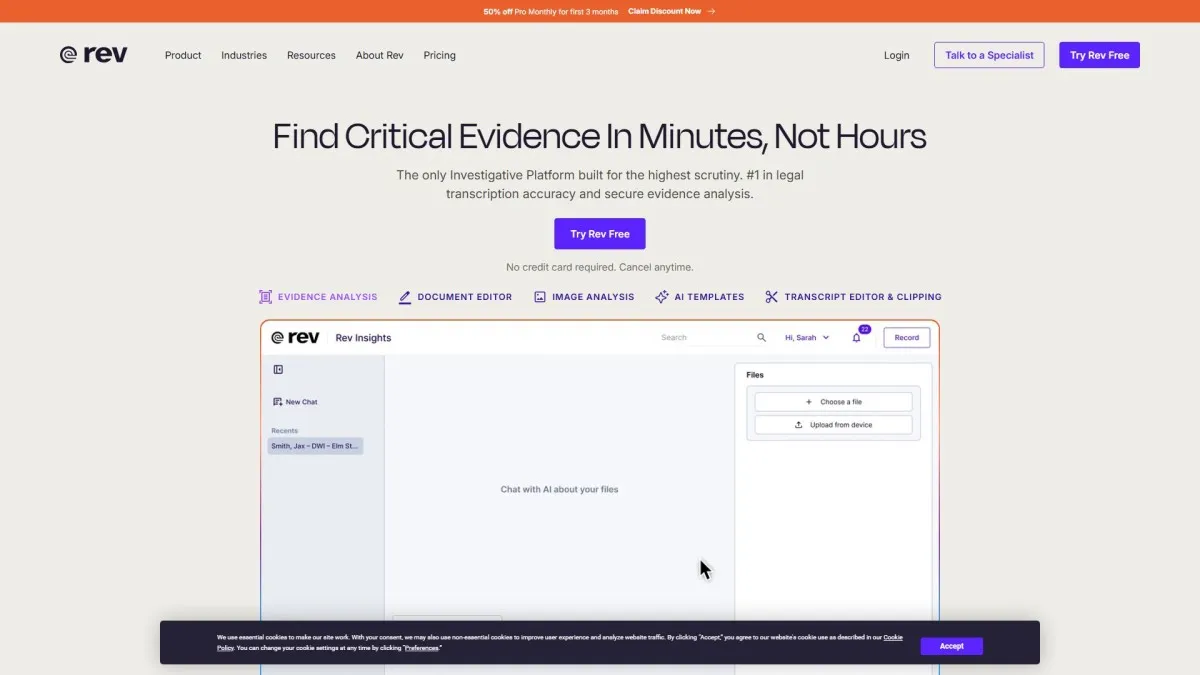Image resolution: width=1200 pixels, height=675 pixels.
Task: Select the Evidence Analysis tab
Action: pyautogui.click(x=318, y=297)
